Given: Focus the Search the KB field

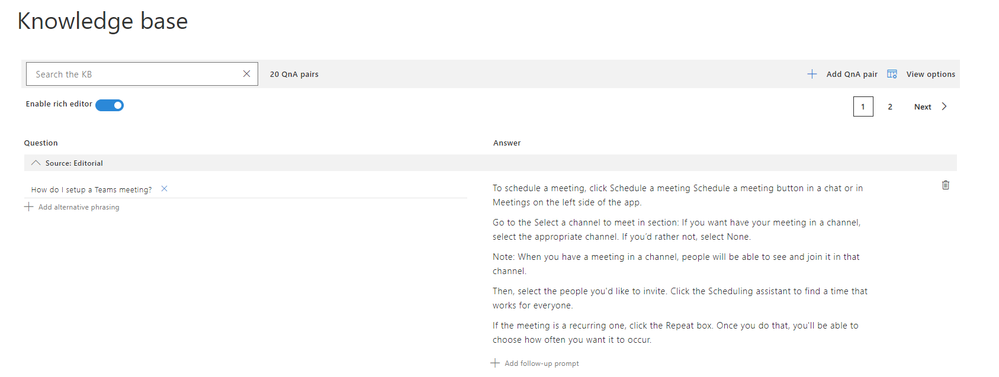Looking at the screenshot, I should [x=134, y=74].
